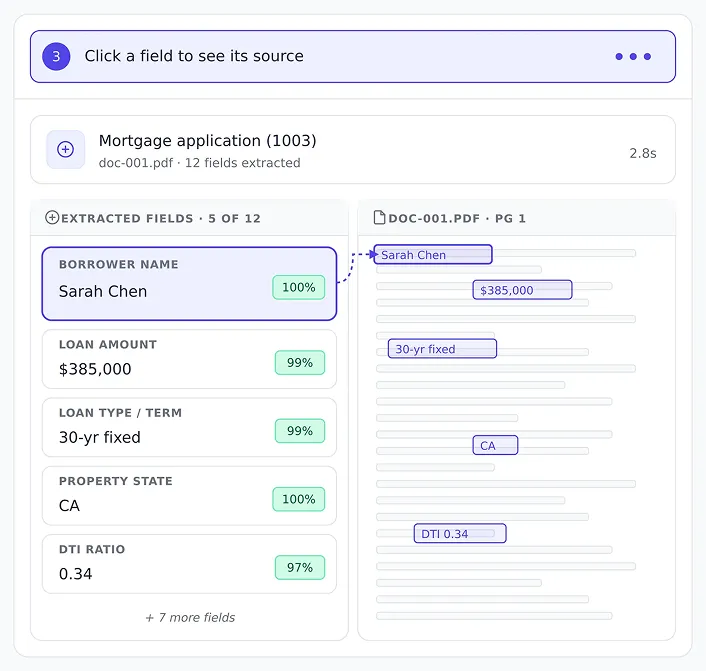The image size is (706, 671).
Task: Click the 99% confidence badge for Loan Amount
Action: 300,363
